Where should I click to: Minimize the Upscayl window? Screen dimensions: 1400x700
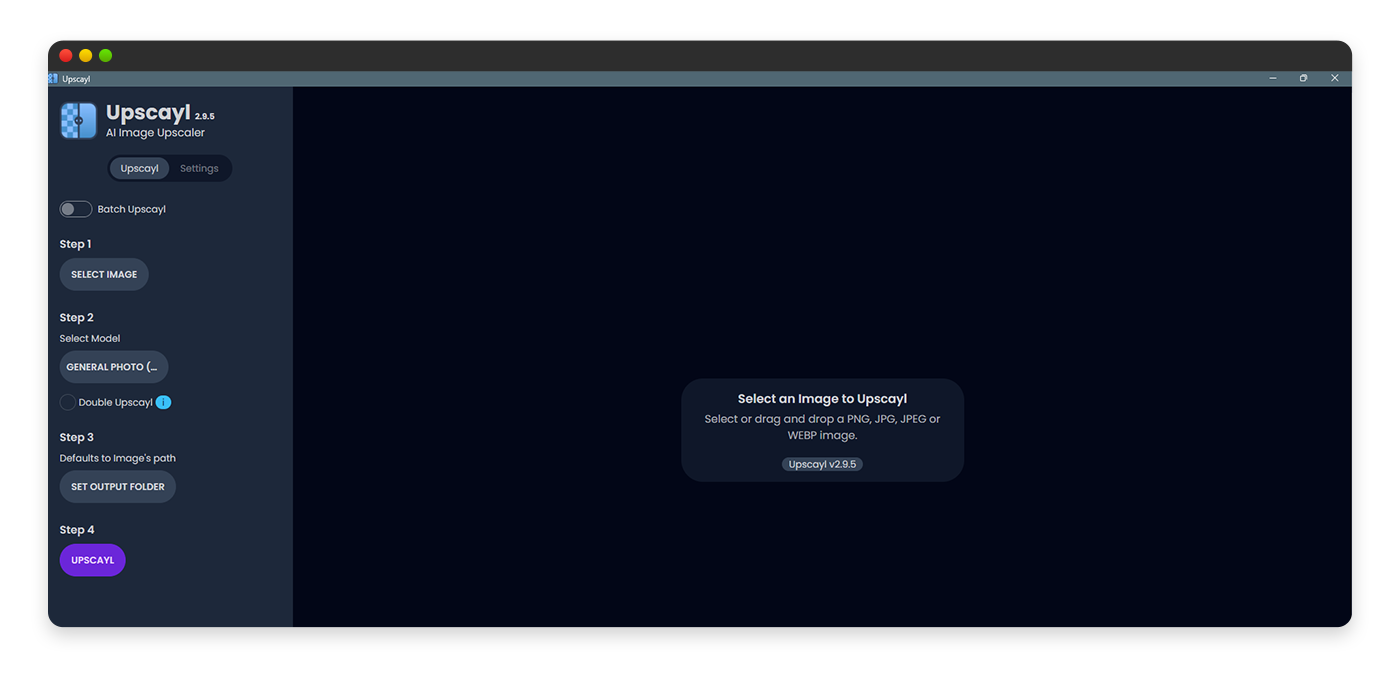click(x=1273, y=78)
